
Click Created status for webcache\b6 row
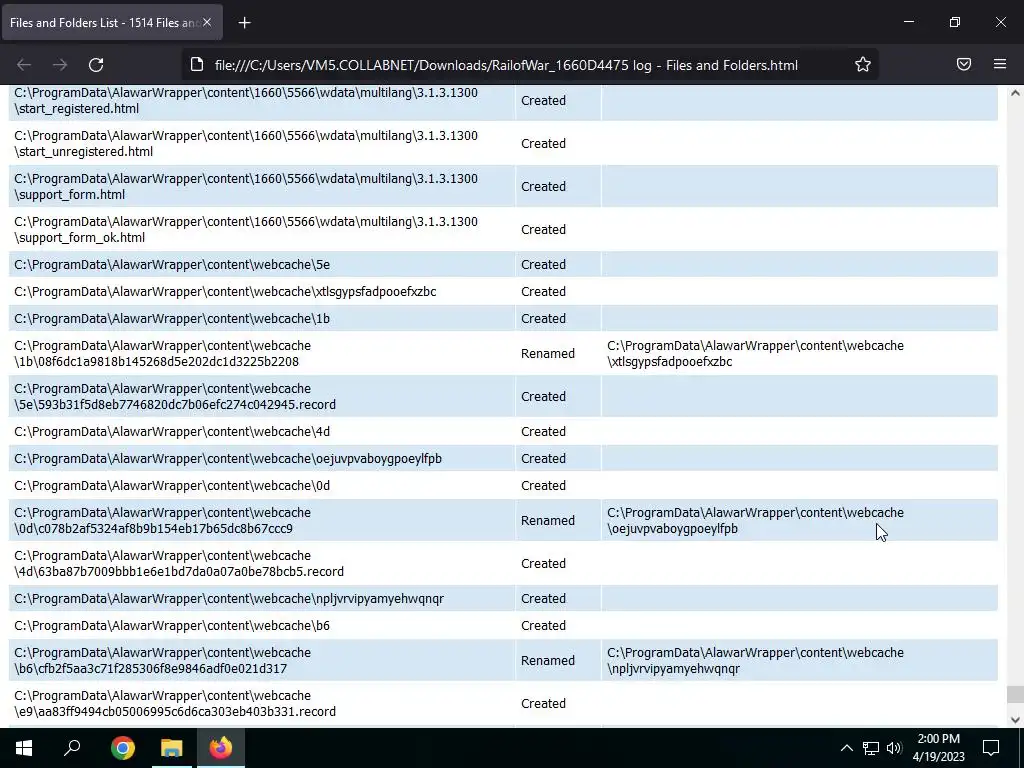click(543, 626)
